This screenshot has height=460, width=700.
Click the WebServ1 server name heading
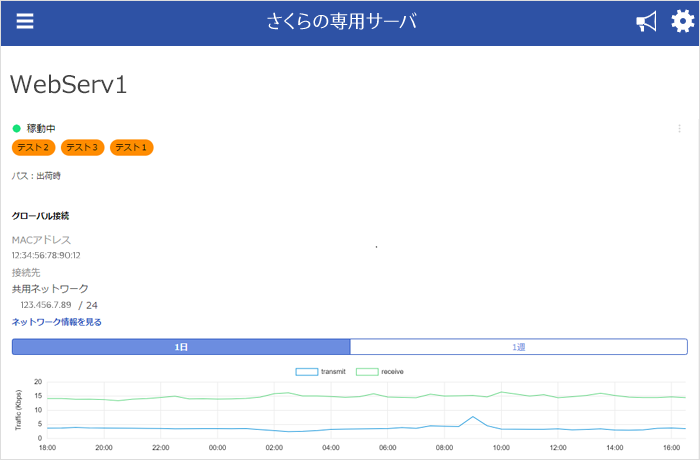(68, 85)
